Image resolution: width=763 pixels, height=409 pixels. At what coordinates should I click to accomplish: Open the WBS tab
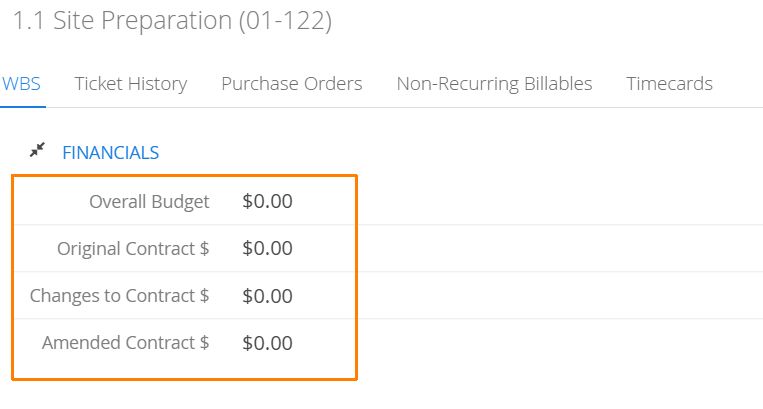pyautogui.click(x=21, y=84)
